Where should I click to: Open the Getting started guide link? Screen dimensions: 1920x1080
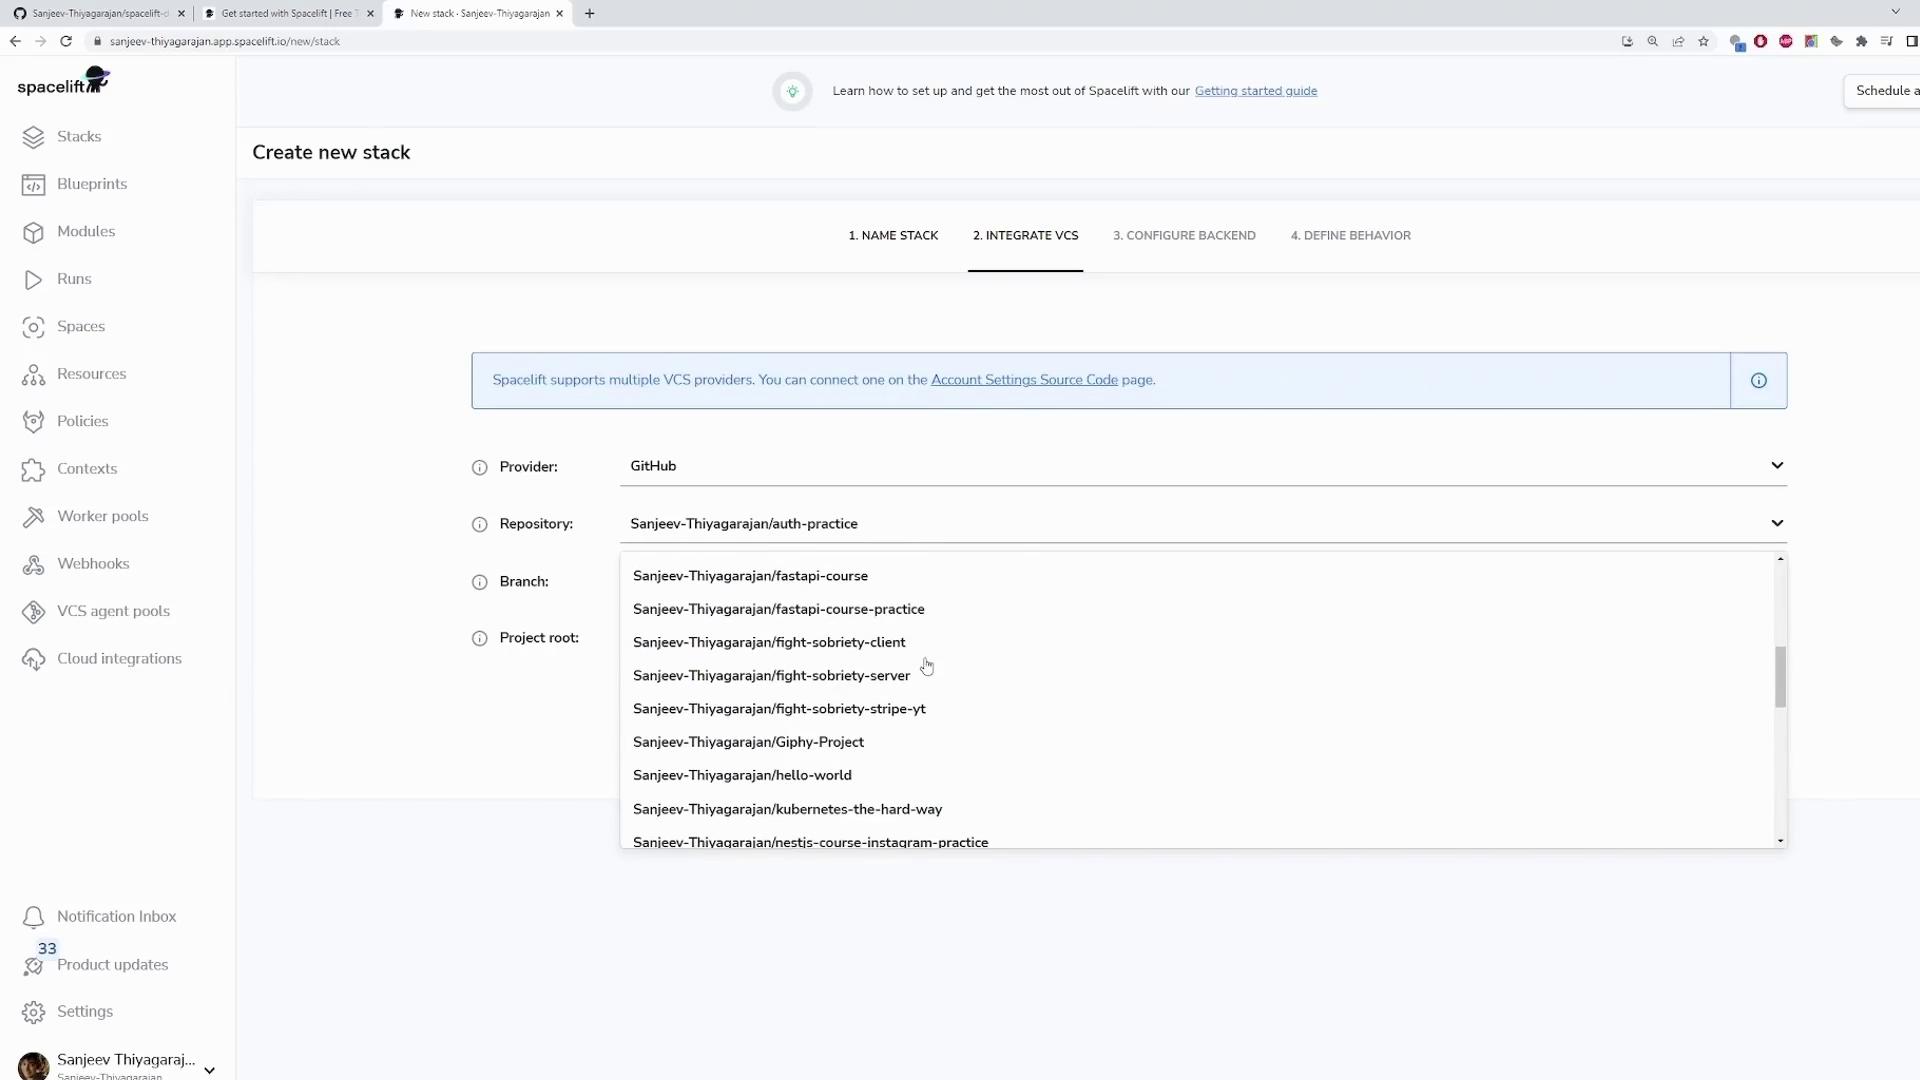click(1255, 91)
